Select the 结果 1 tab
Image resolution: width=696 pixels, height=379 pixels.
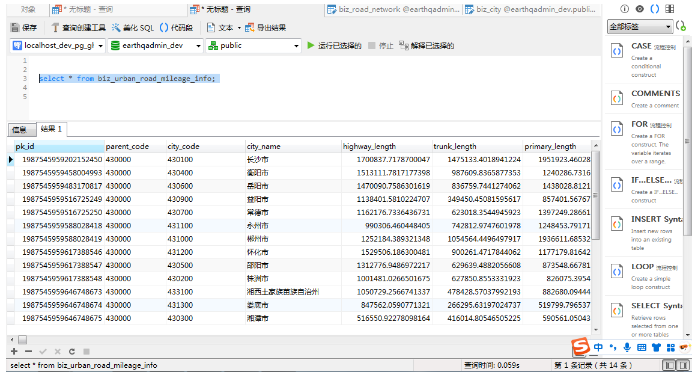51,129
